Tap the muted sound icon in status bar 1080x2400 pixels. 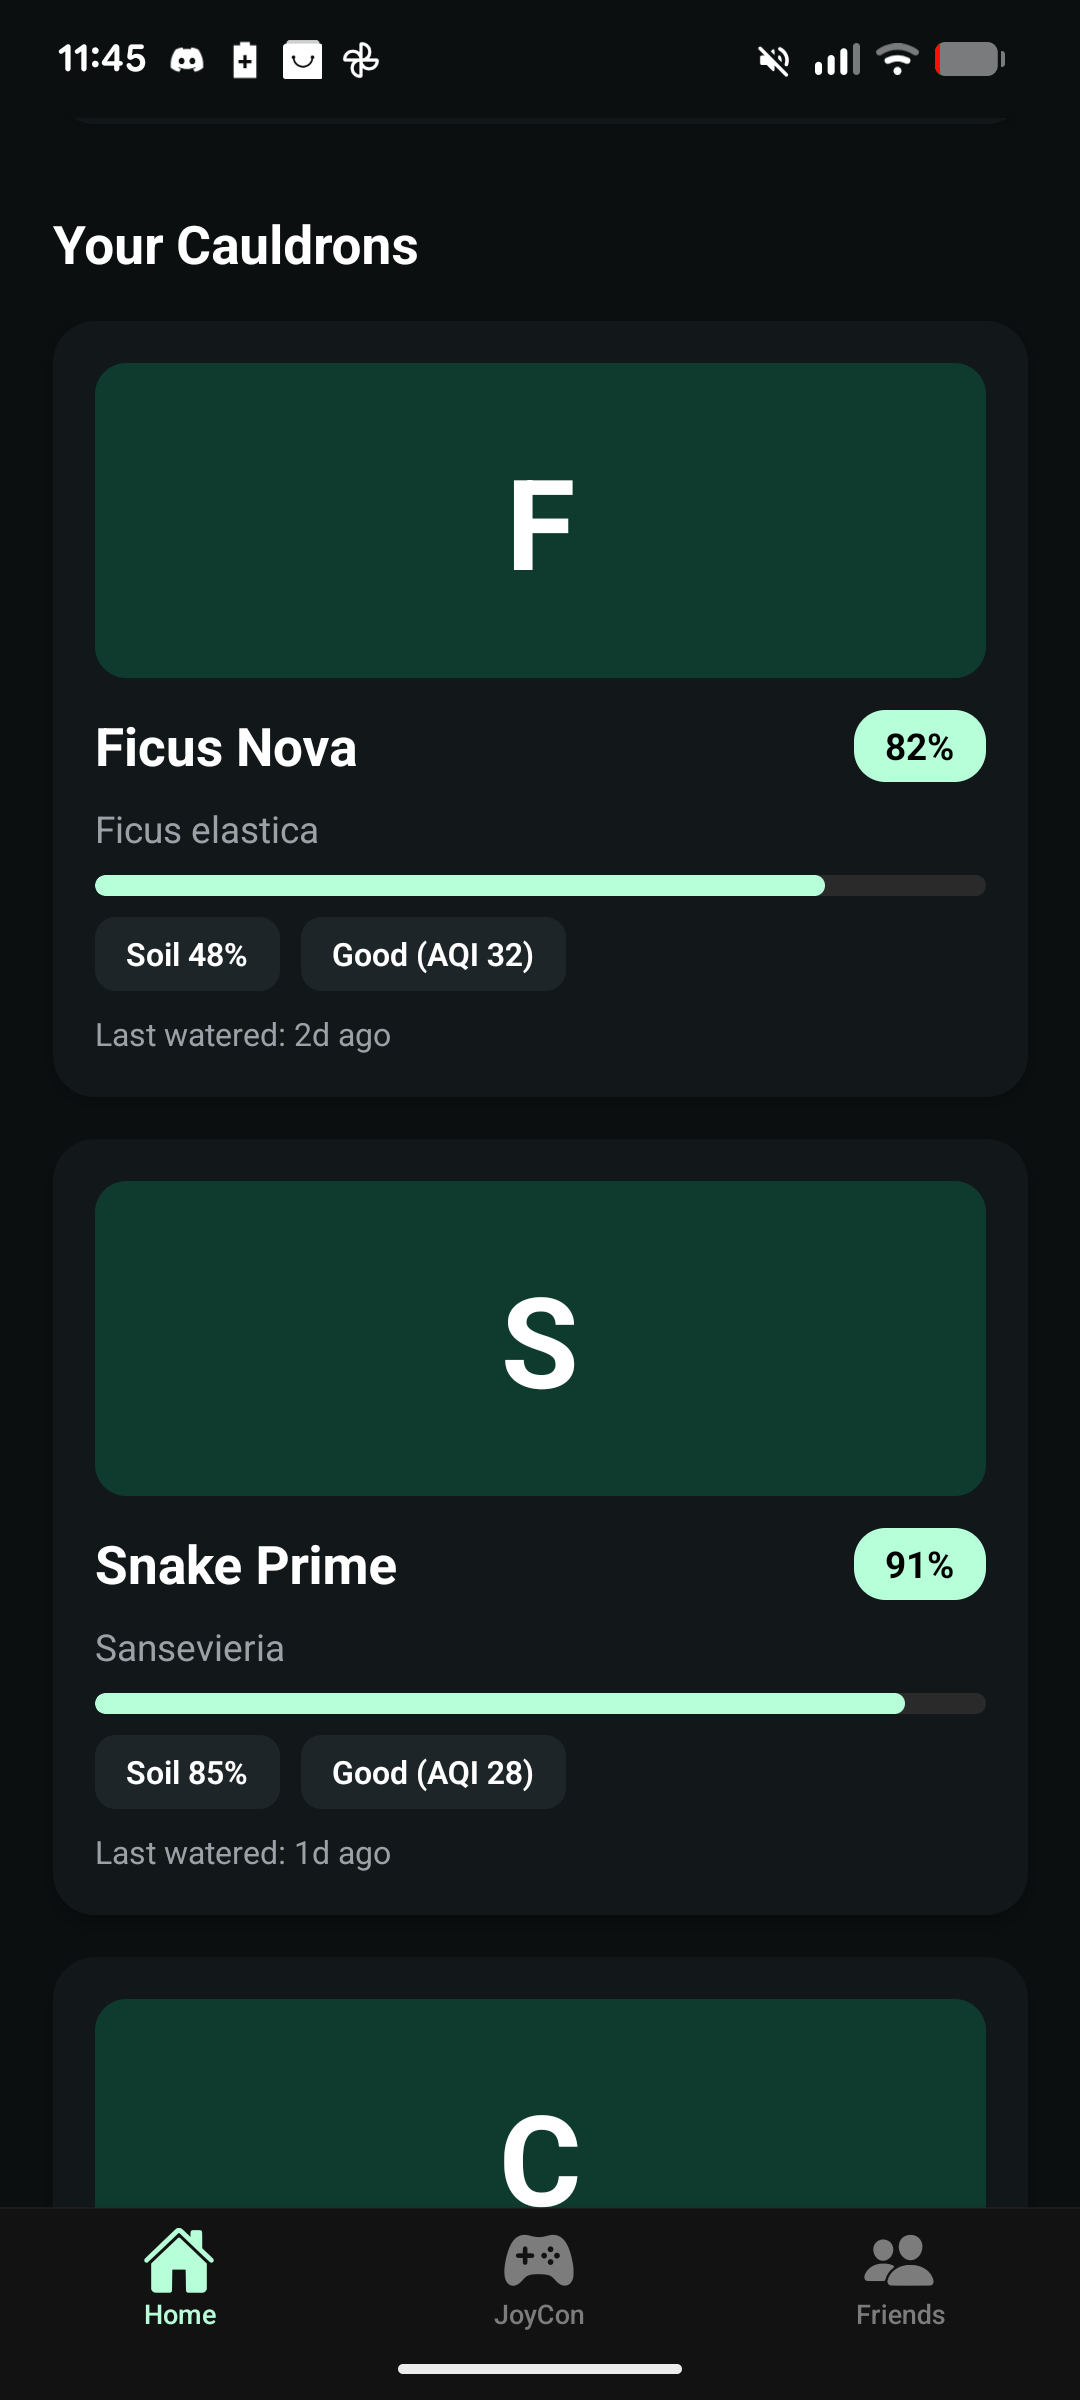[773, 60]
